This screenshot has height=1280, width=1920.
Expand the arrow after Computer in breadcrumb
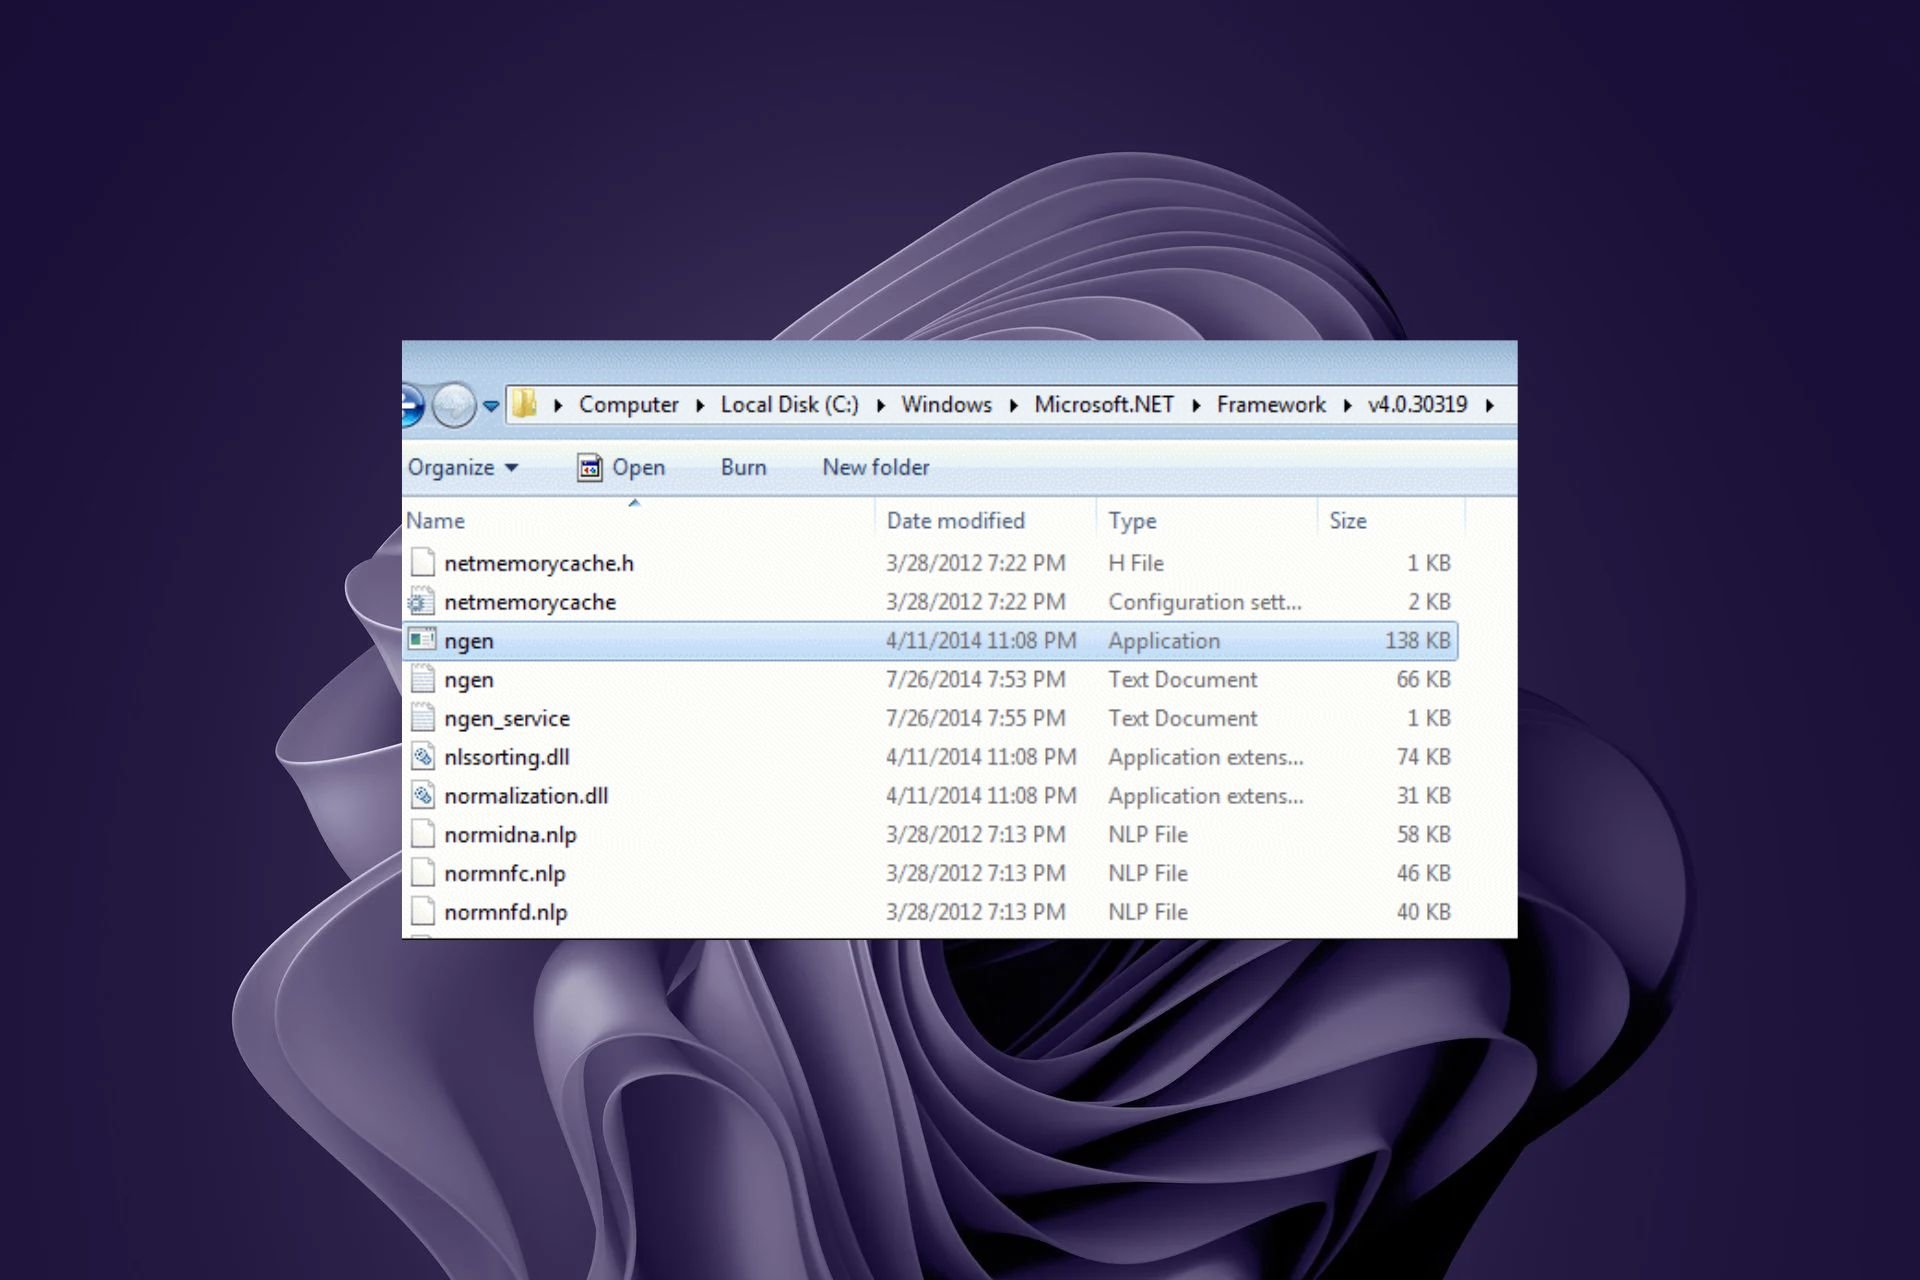pyautogui.click(x=700, y=405)
